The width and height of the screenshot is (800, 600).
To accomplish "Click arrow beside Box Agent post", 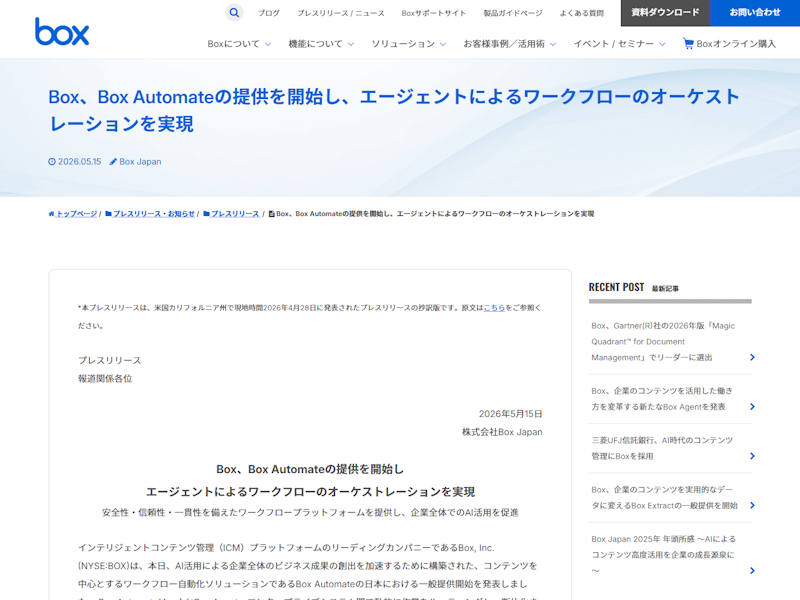I will pyautogui.click(x=752, y=407).
